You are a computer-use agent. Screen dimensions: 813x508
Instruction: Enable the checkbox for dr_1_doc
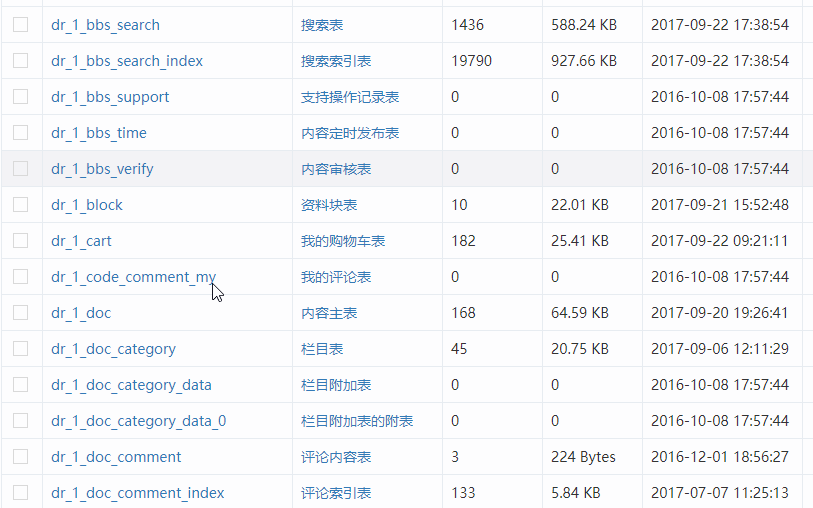pos(21,313)
